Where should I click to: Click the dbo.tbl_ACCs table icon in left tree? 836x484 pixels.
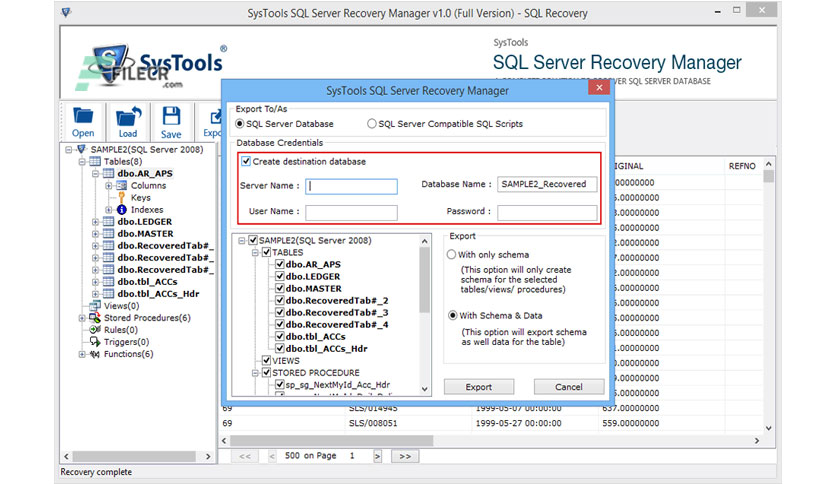pyautogui.click(x=108, y=281)
